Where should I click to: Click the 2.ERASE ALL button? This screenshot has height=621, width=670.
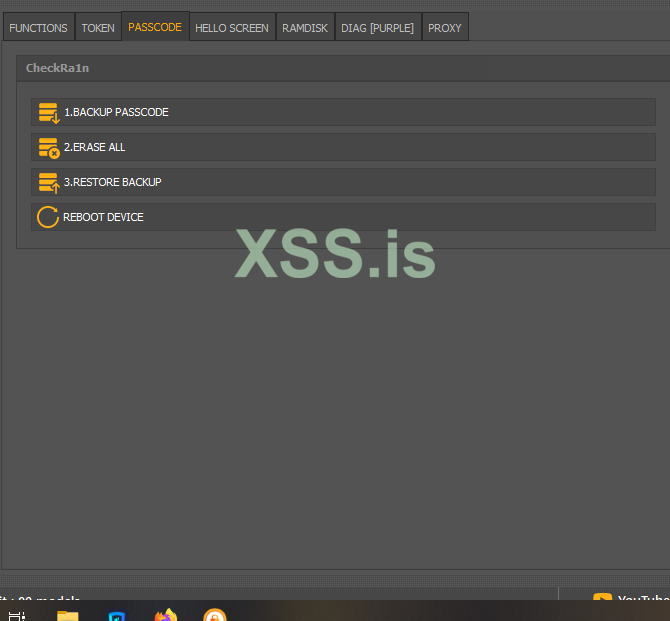tap(343, 147)
